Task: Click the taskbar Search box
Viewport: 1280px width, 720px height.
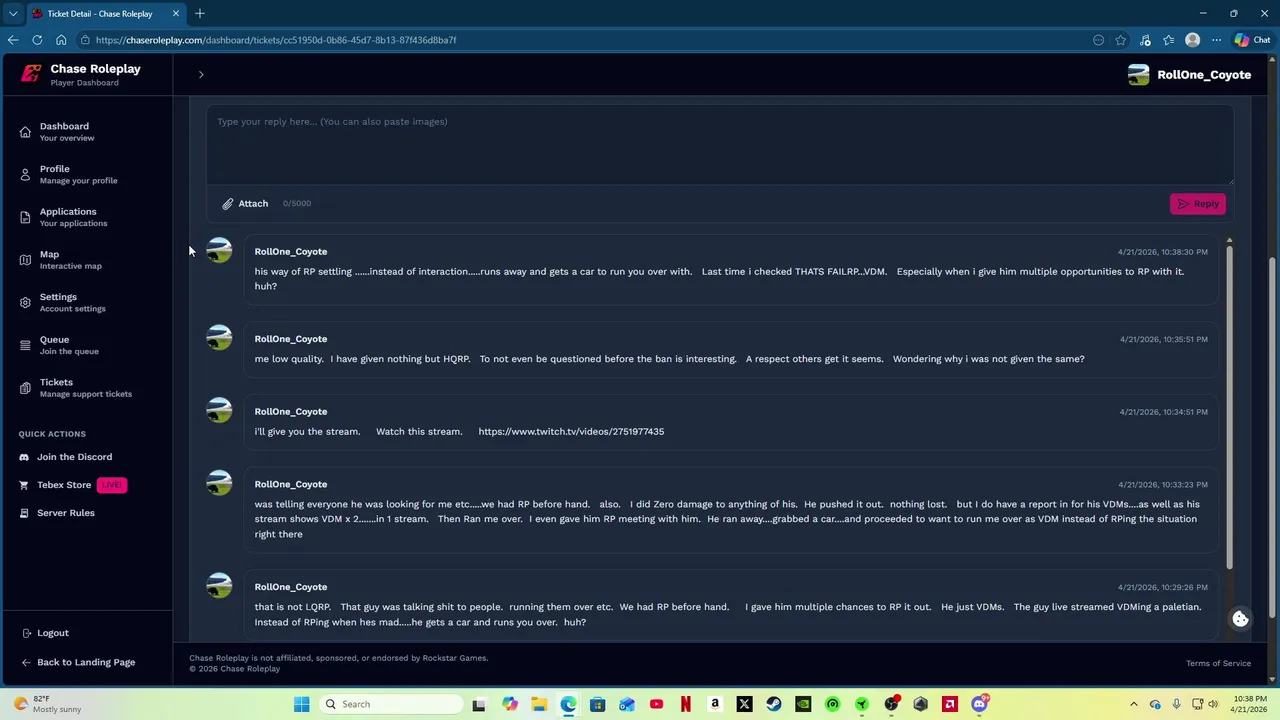Action: [x=389, y=704]
